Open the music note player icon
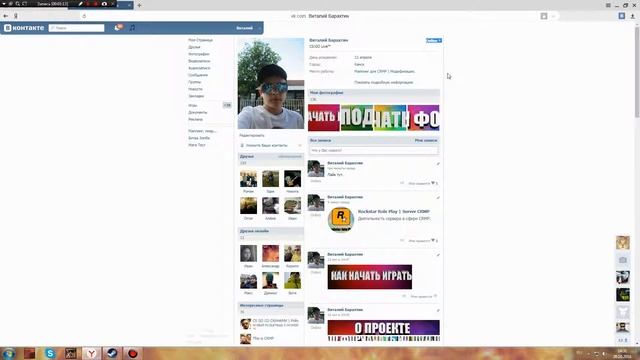640x360 pixels. point(132,28)
